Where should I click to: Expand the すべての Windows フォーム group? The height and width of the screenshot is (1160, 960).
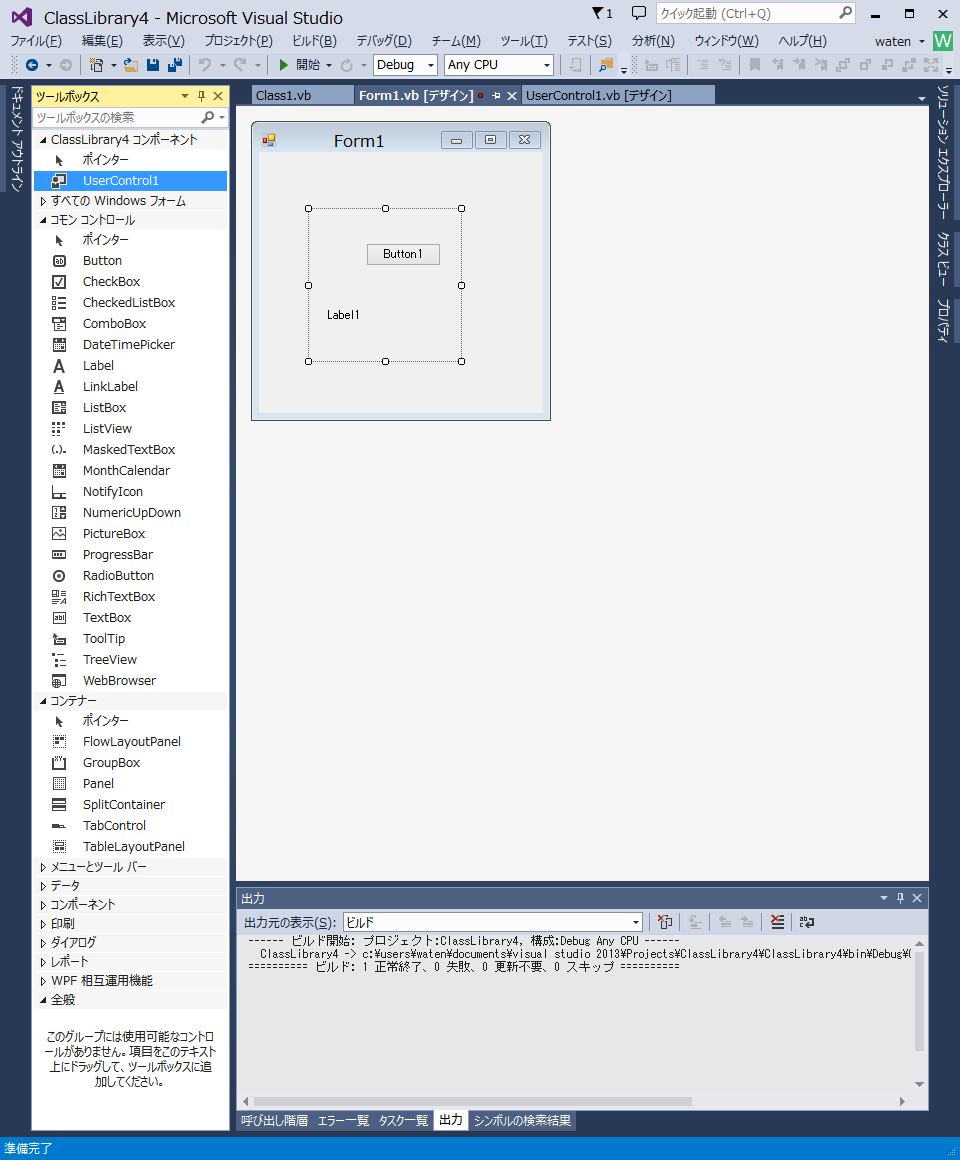pyautogui.click(x=43, y=201)
